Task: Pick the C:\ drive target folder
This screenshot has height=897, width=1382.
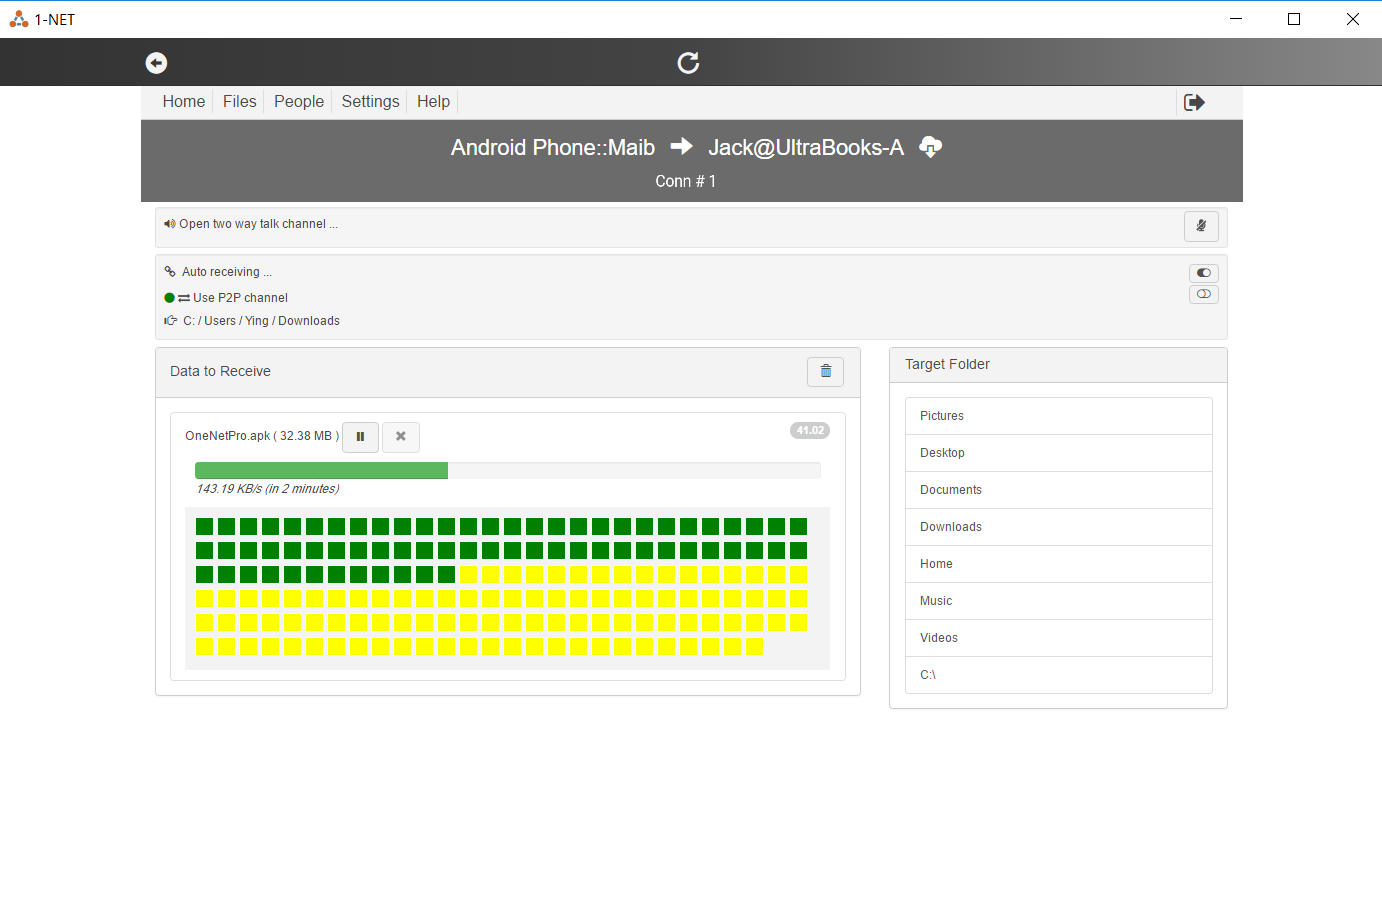Action: pos(1058,675)
